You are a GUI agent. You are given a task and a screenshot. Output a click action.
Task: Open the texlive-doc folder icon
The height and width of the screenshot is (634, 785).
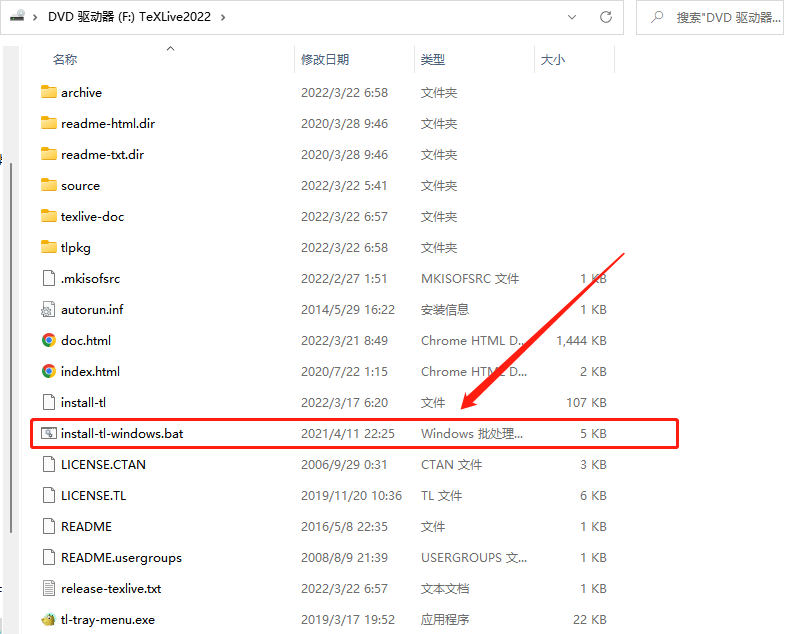(x=49, y=216)
